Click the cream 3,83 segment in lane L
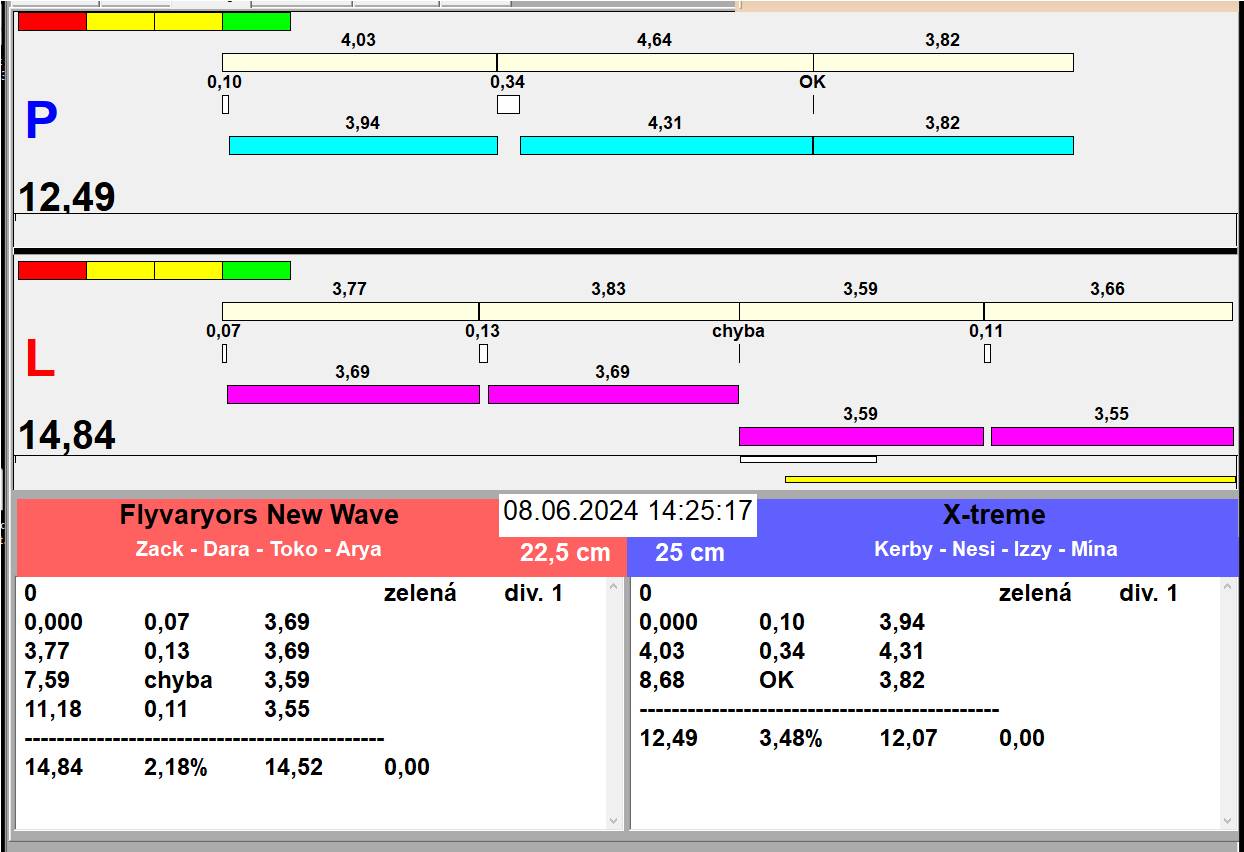Viewport: 1244px width, 852px height. point(608,311)
